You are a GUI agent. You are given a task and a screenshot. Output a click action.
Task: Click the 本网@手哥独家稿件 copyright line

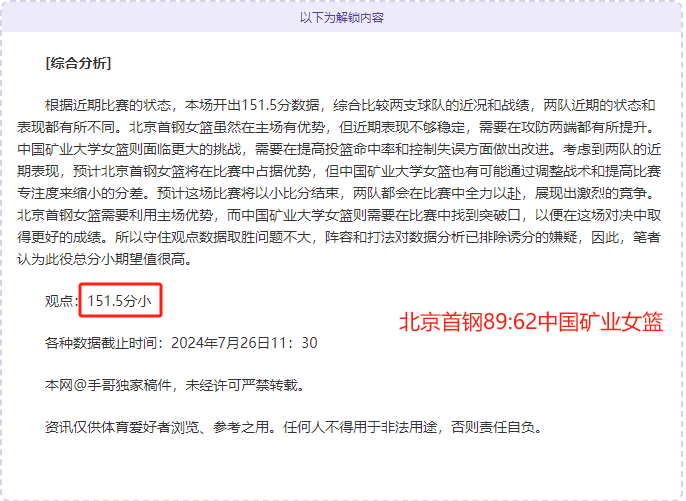pyautogui.click(x=175, y=385)
